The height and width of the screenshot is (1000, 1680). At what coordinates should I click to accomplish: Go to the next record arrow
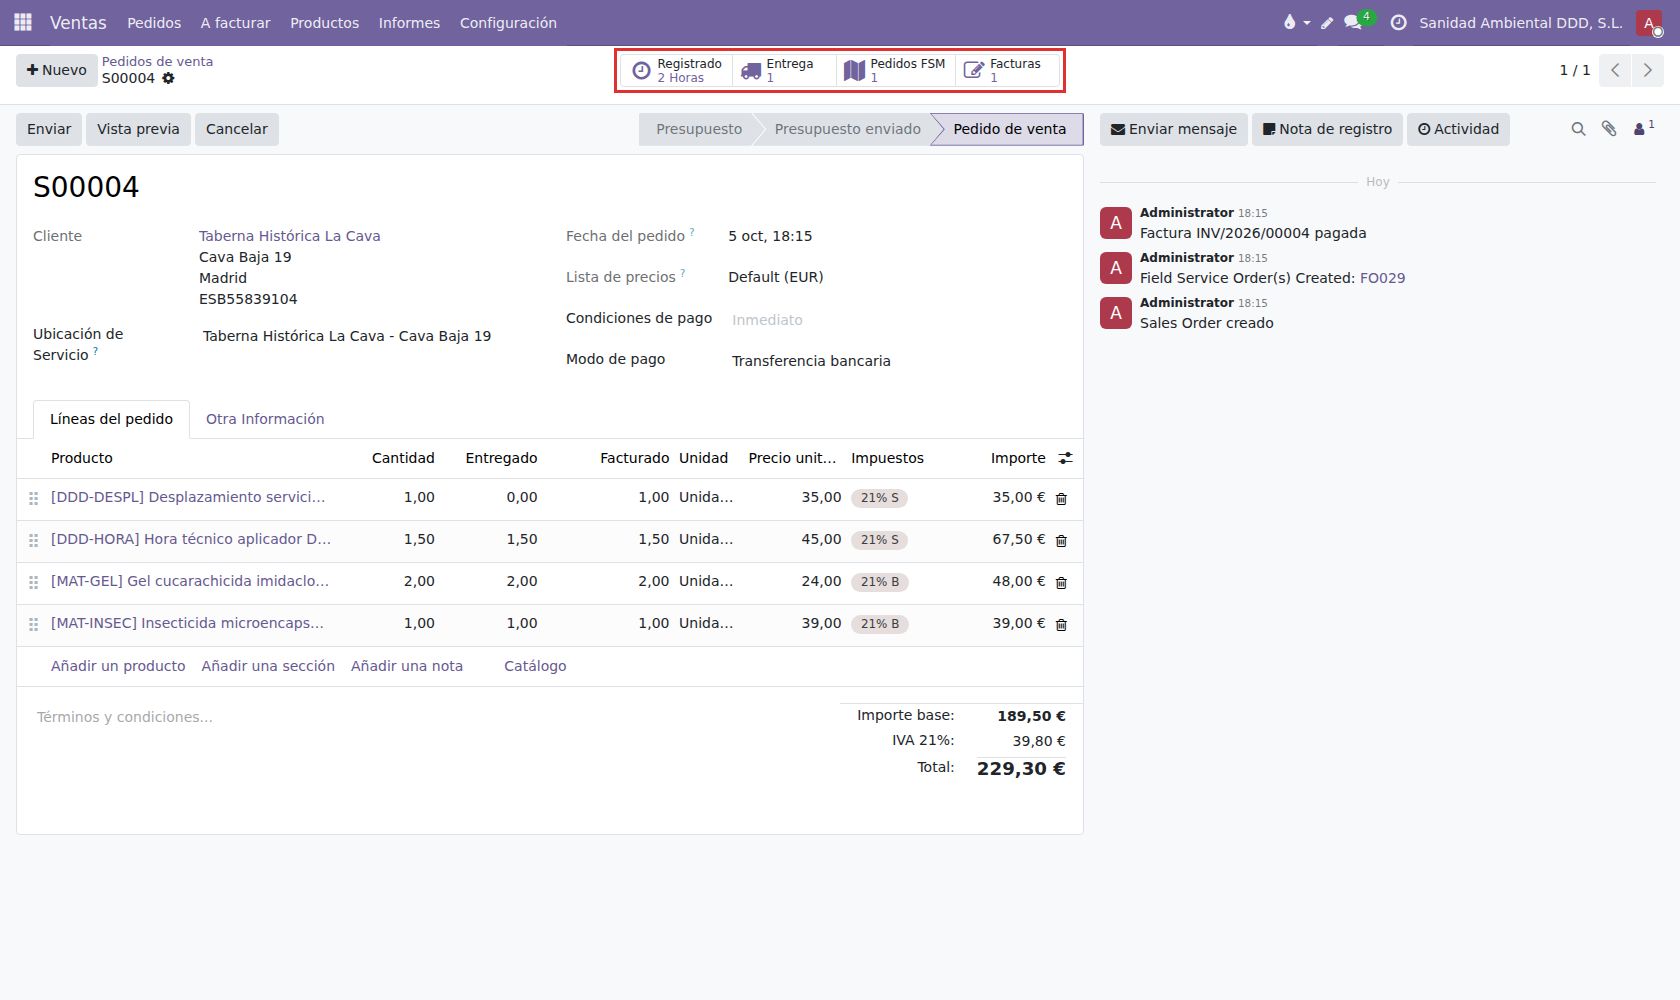(1647, 70)
